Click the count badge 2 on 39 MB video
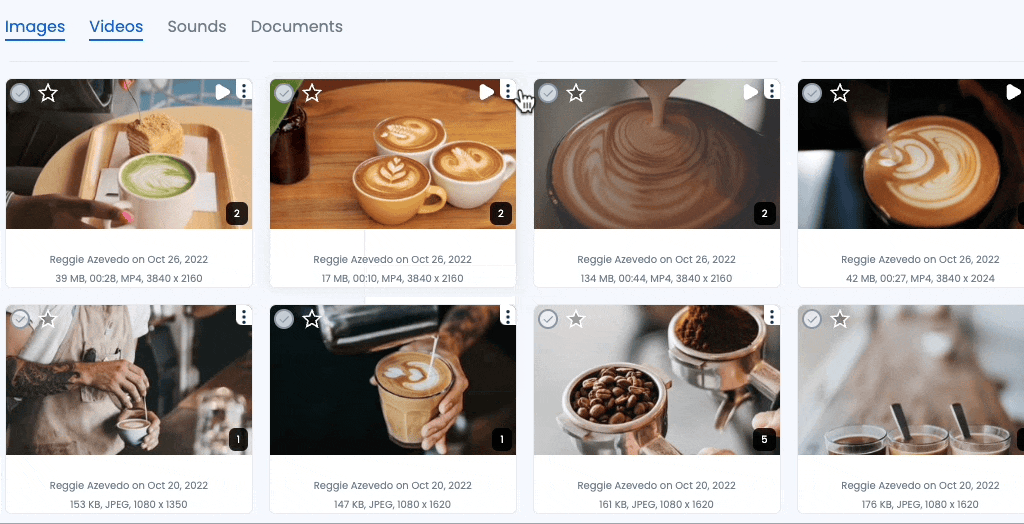1024x524 pixels. coord(237,214)
